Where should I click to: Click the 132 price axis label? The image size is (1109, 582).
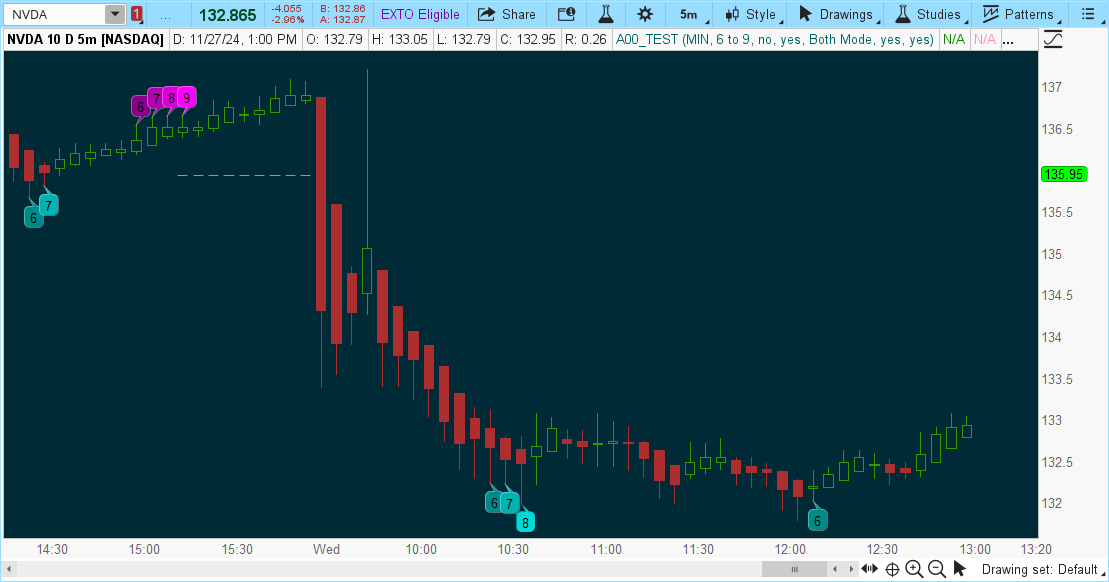click(x=1052, y=504)
